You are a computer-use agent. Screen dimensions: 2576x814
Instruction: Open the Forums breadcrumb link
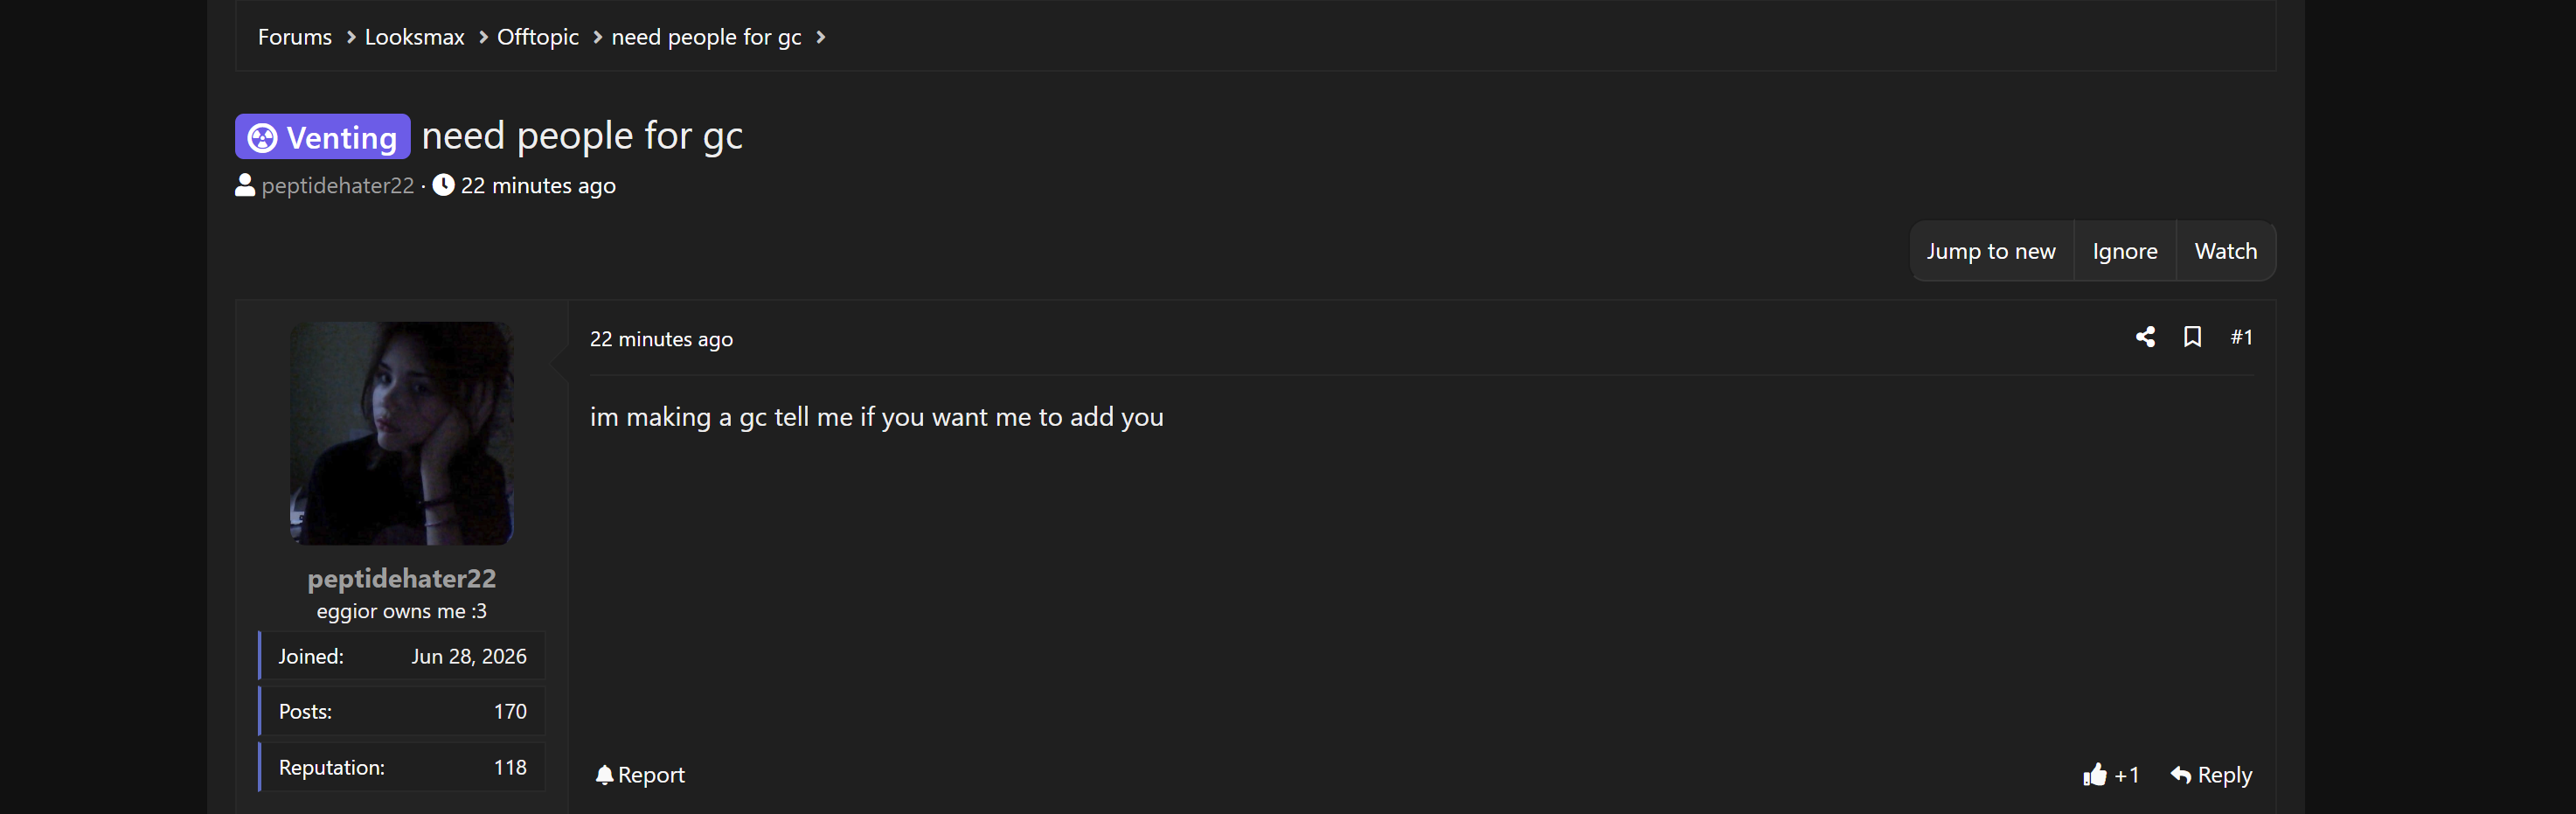point(295,37)
